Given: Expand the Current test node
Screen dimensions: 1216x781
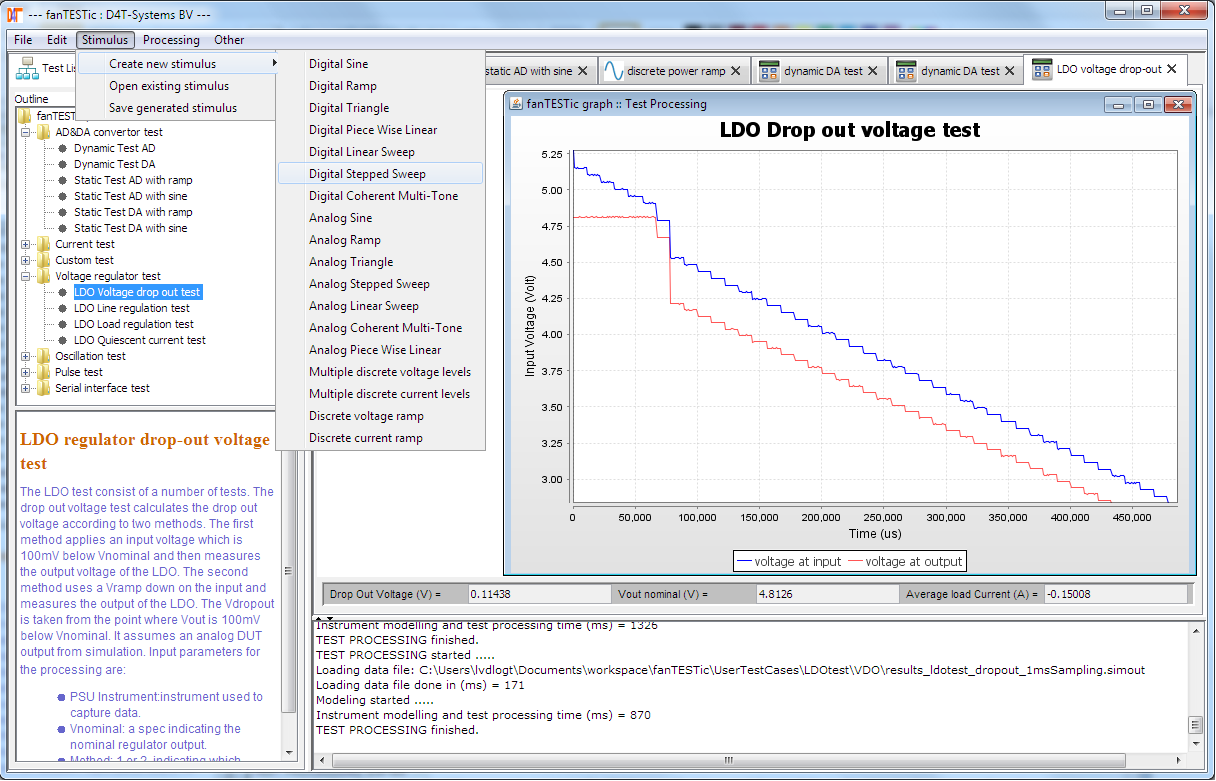Looking at the screenshot, I should (x=26, y=244).
